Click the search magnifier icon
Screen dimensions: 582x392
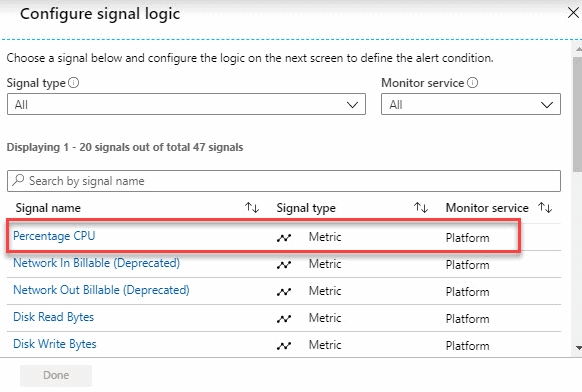pos(18,180)
